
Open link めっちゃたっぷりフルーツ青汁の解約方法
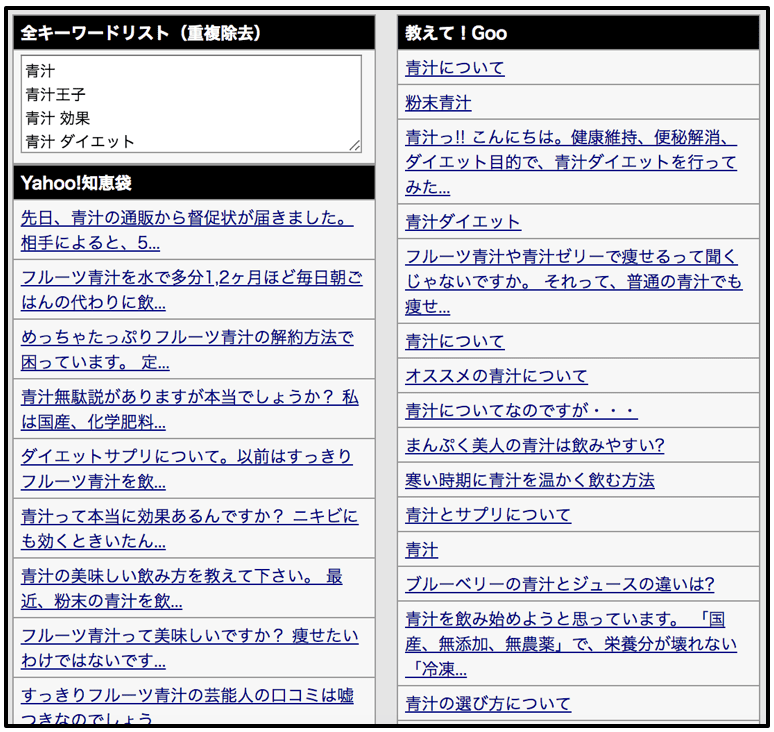pyautogui.click(x=187, y=349)
